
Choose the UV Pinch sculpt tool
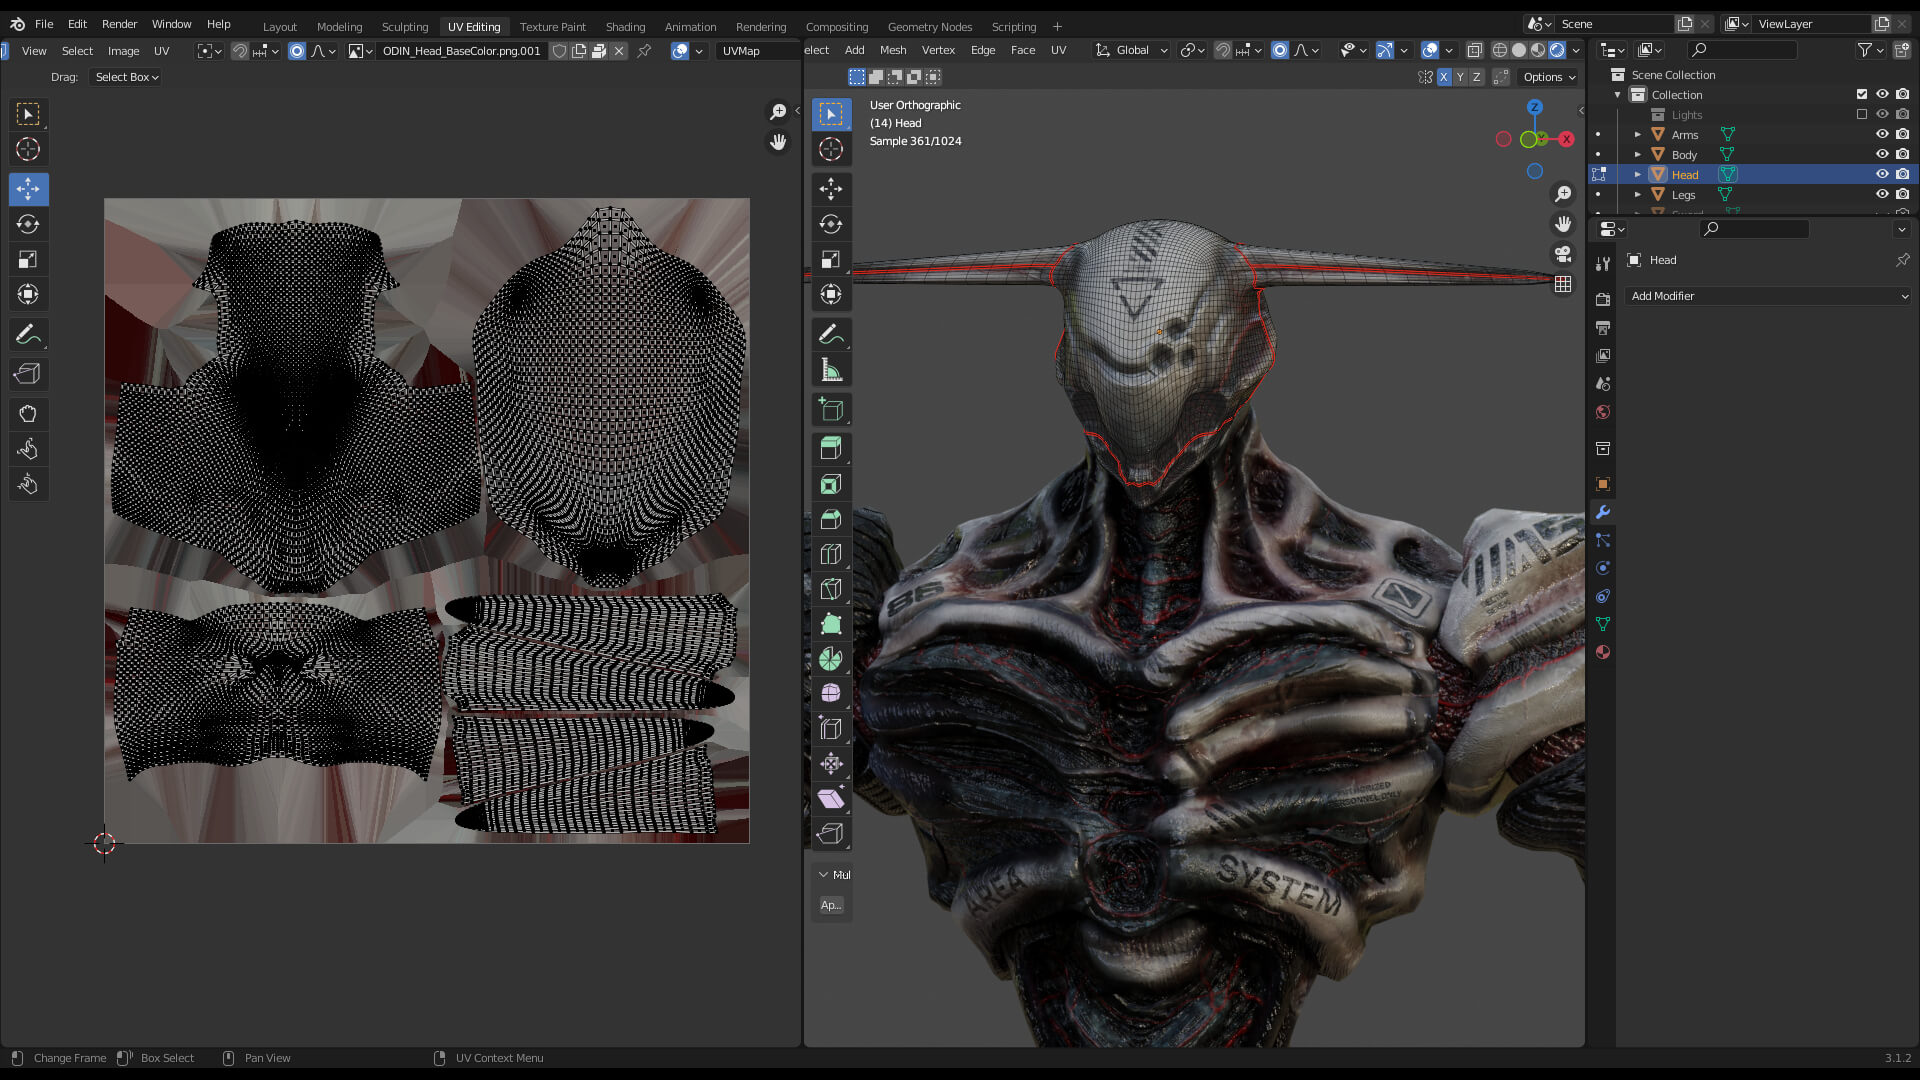[x=28, y=484]
